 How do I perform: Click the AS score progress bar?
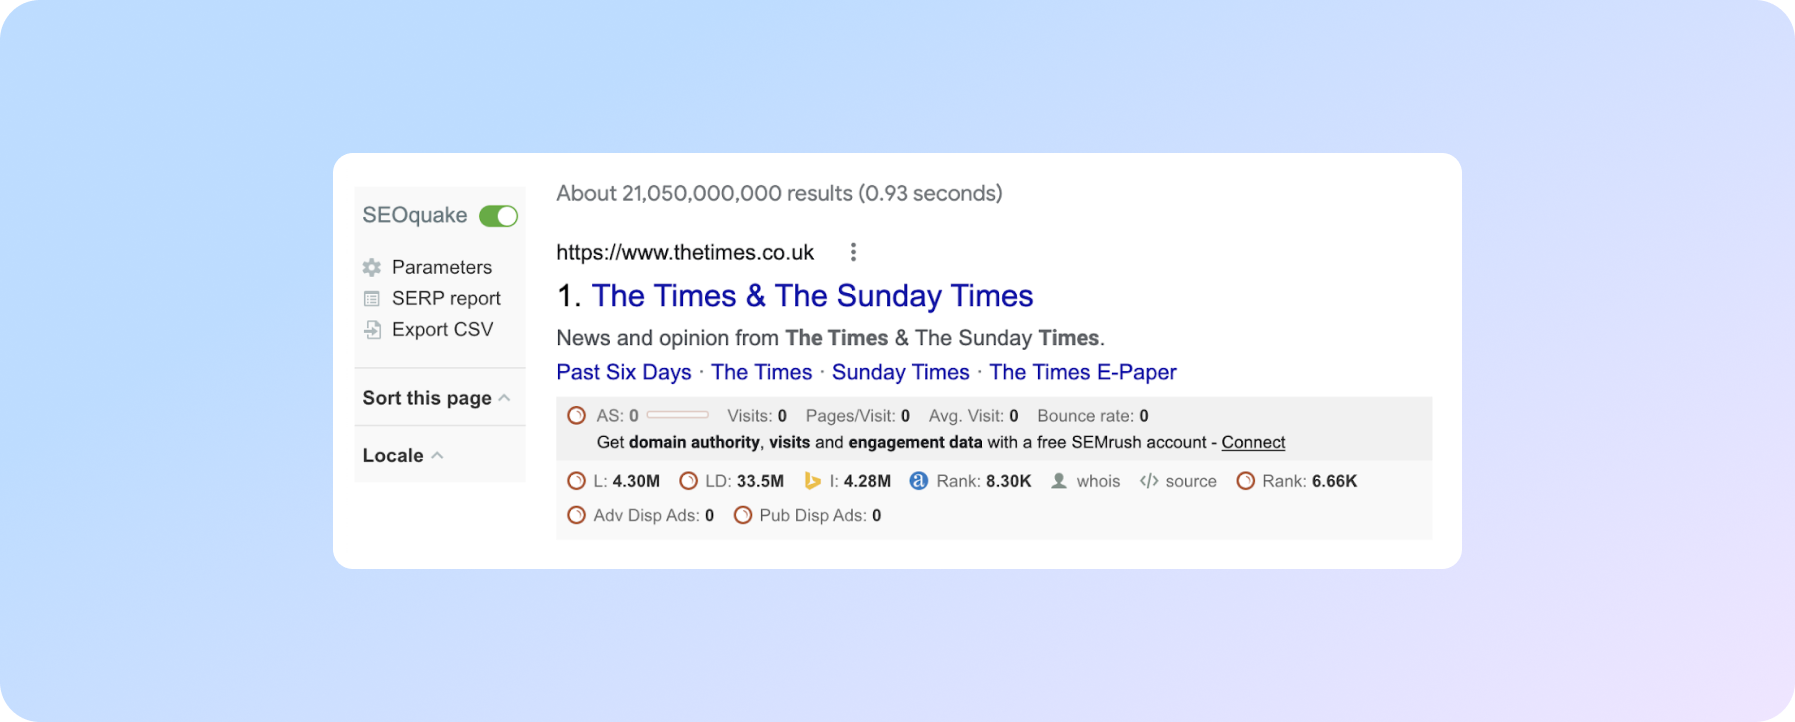677,414
